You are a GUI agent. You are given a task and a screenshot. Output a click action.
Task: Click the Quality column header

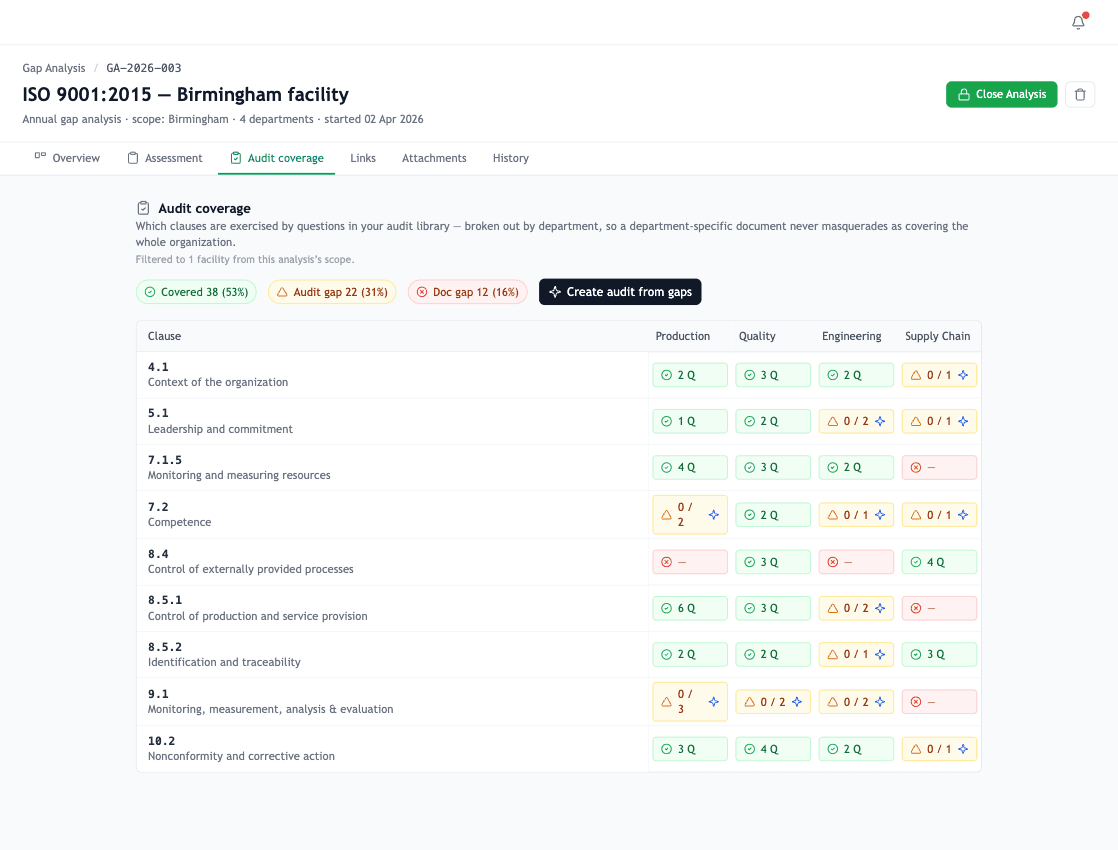[757, 336]
